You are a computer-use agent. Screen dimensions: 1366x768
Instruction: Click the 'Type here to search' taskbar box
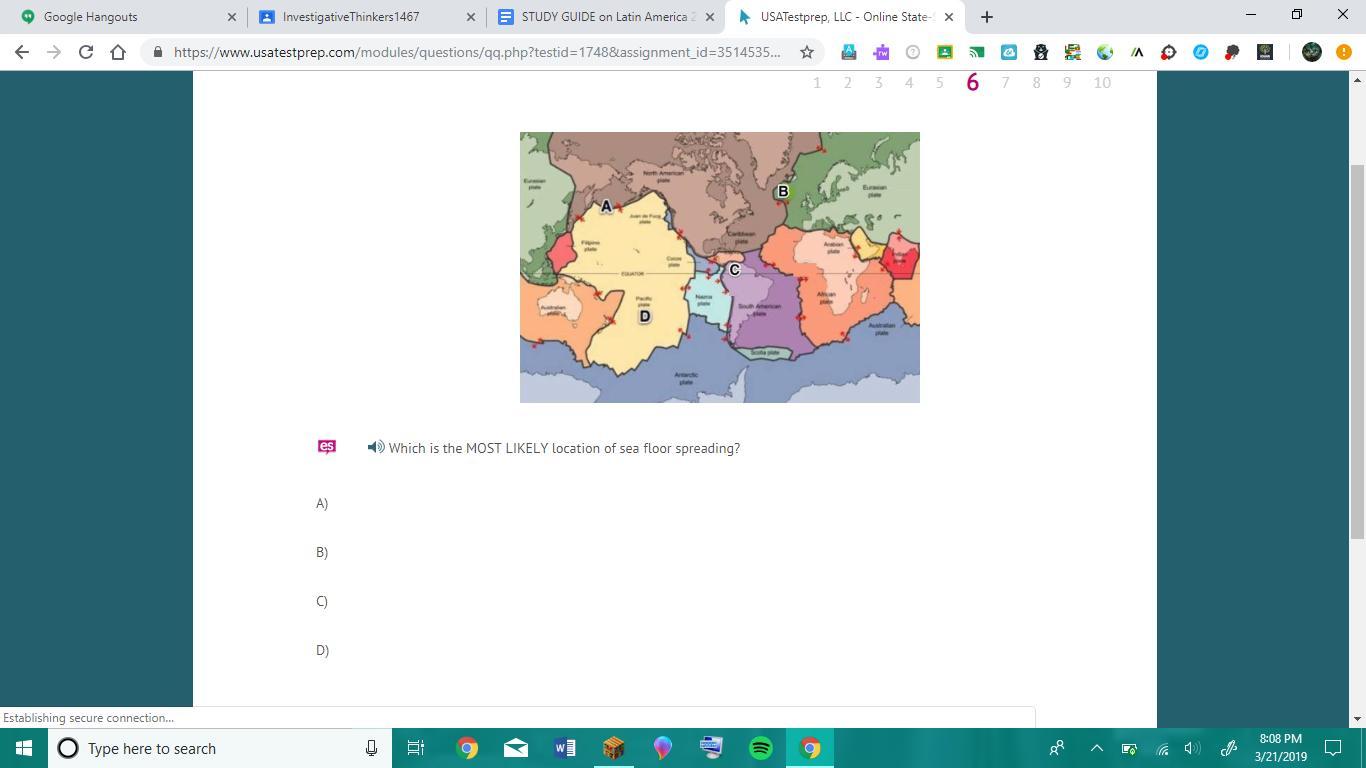[x=218, y=748]
